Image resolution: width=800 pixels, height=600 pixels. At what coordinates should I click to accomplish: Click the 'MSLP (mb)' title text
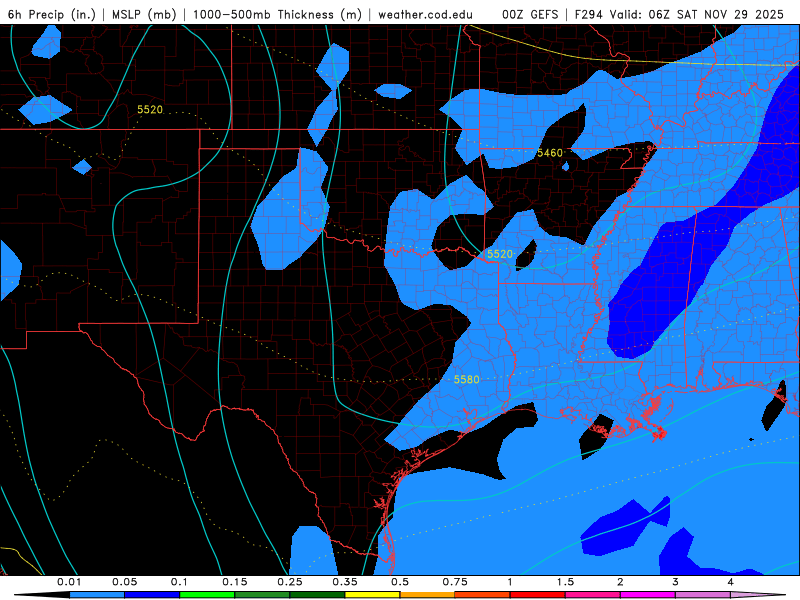[x=144, y=14]
